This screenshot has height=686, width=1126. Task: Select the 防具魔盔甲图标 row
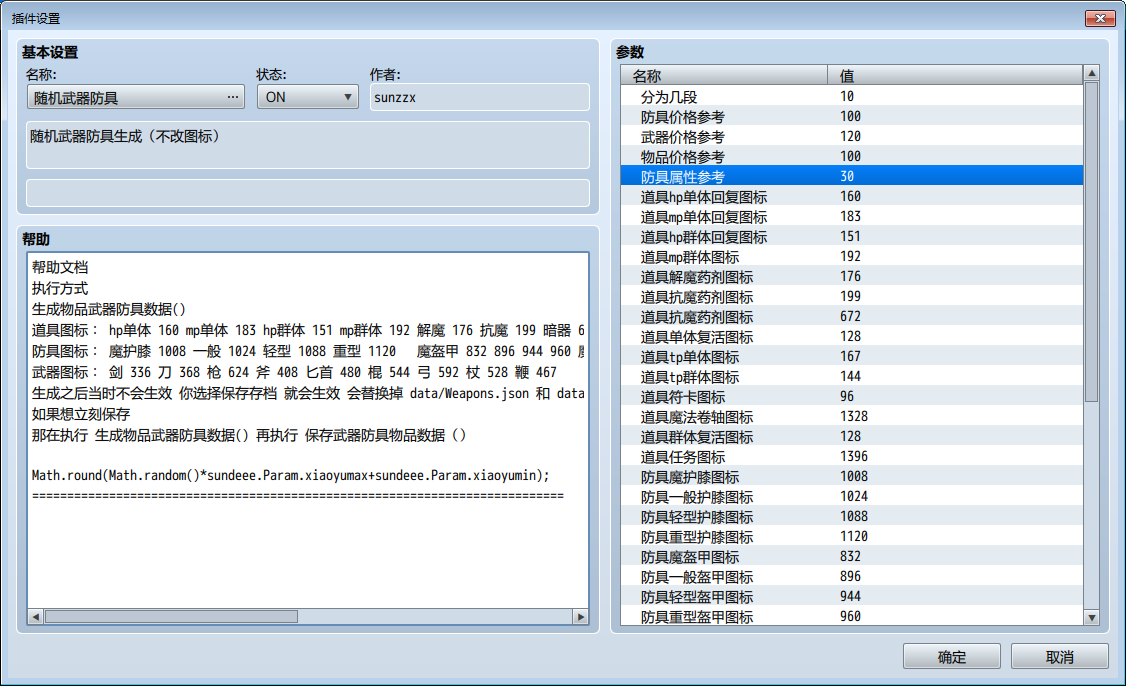coord(852,557)
